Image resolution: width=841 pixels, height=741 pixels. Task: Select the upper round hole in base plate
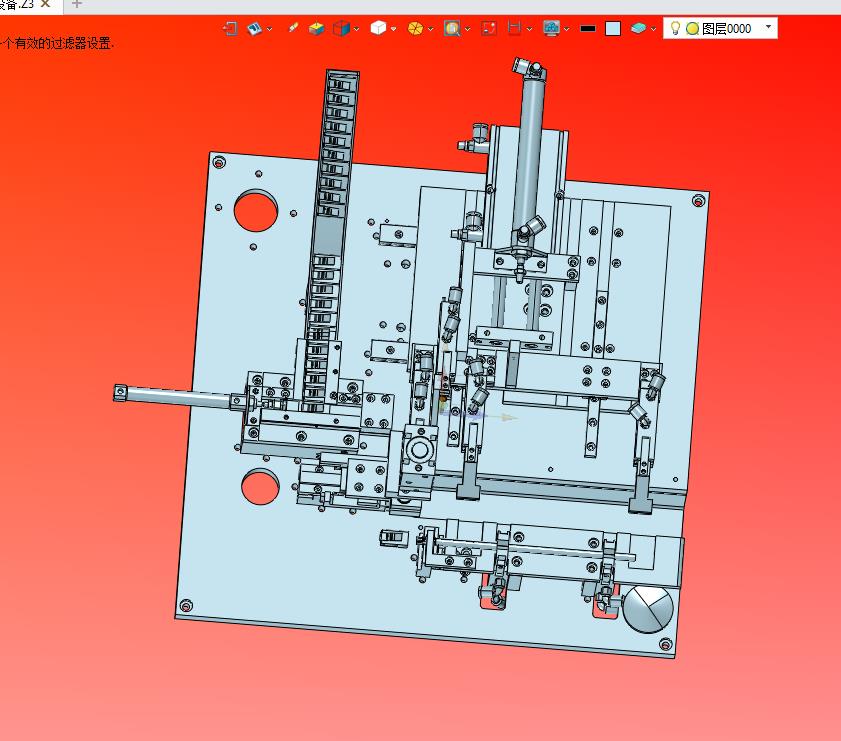[x=256, y=210]
